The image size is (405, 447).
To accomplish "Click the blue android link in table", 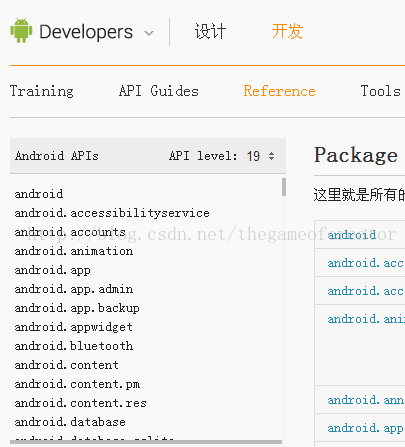I will pyautogui.click(x=352, y=235).
